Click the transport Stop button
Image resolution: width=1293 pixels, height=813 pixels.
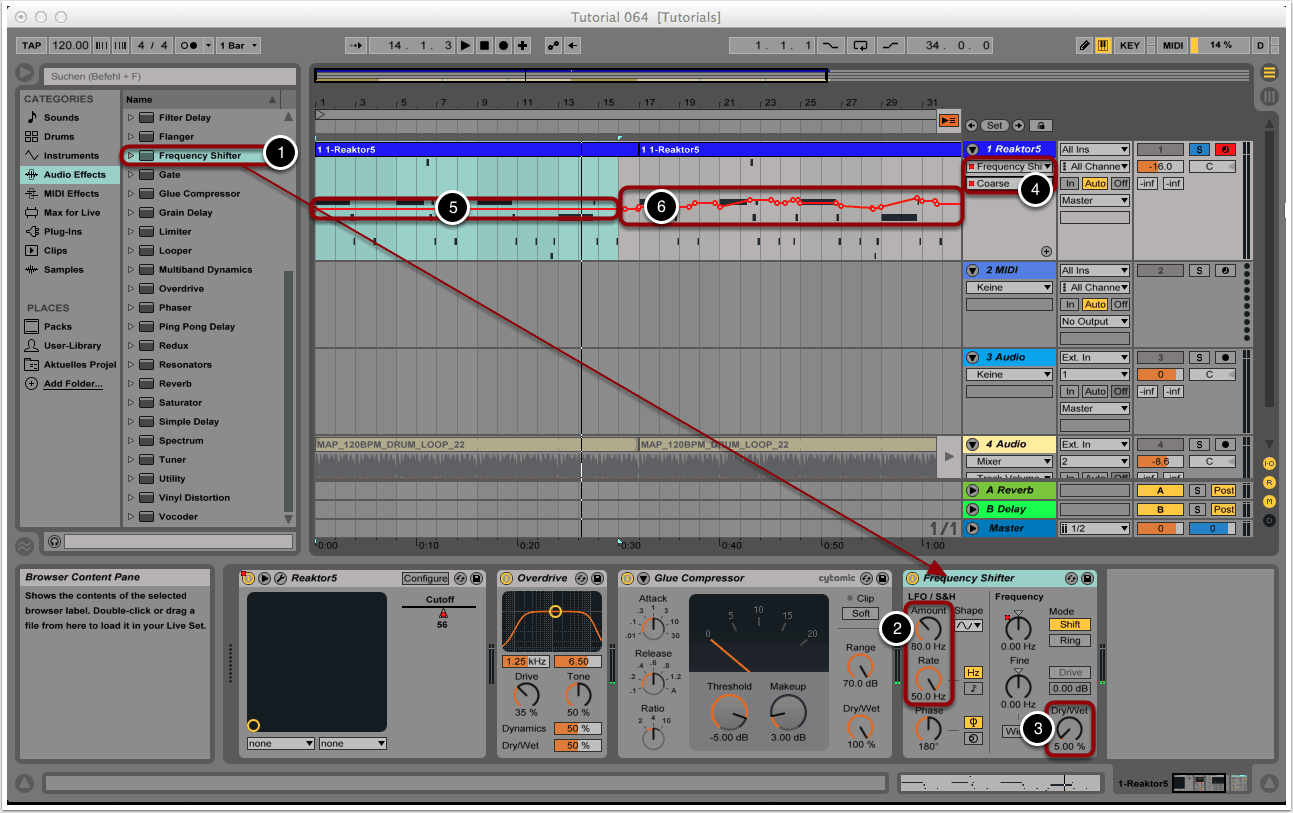tap(484, 46)
